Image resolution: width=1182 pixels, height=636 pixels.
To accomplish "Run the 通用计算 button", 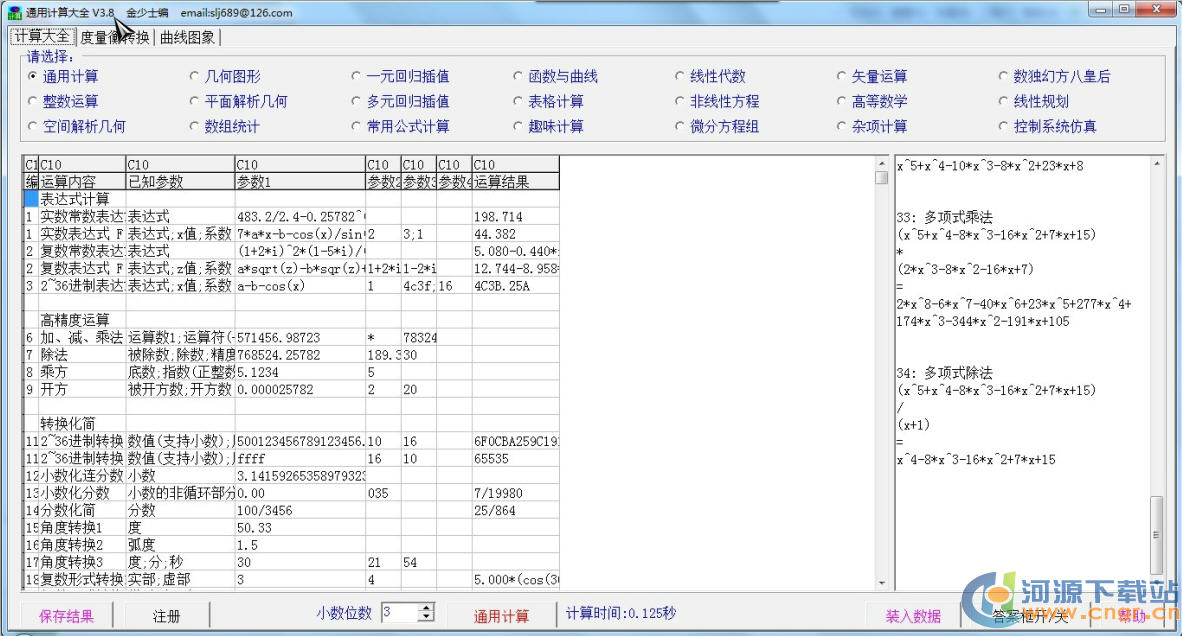I will tap(501, 616).
